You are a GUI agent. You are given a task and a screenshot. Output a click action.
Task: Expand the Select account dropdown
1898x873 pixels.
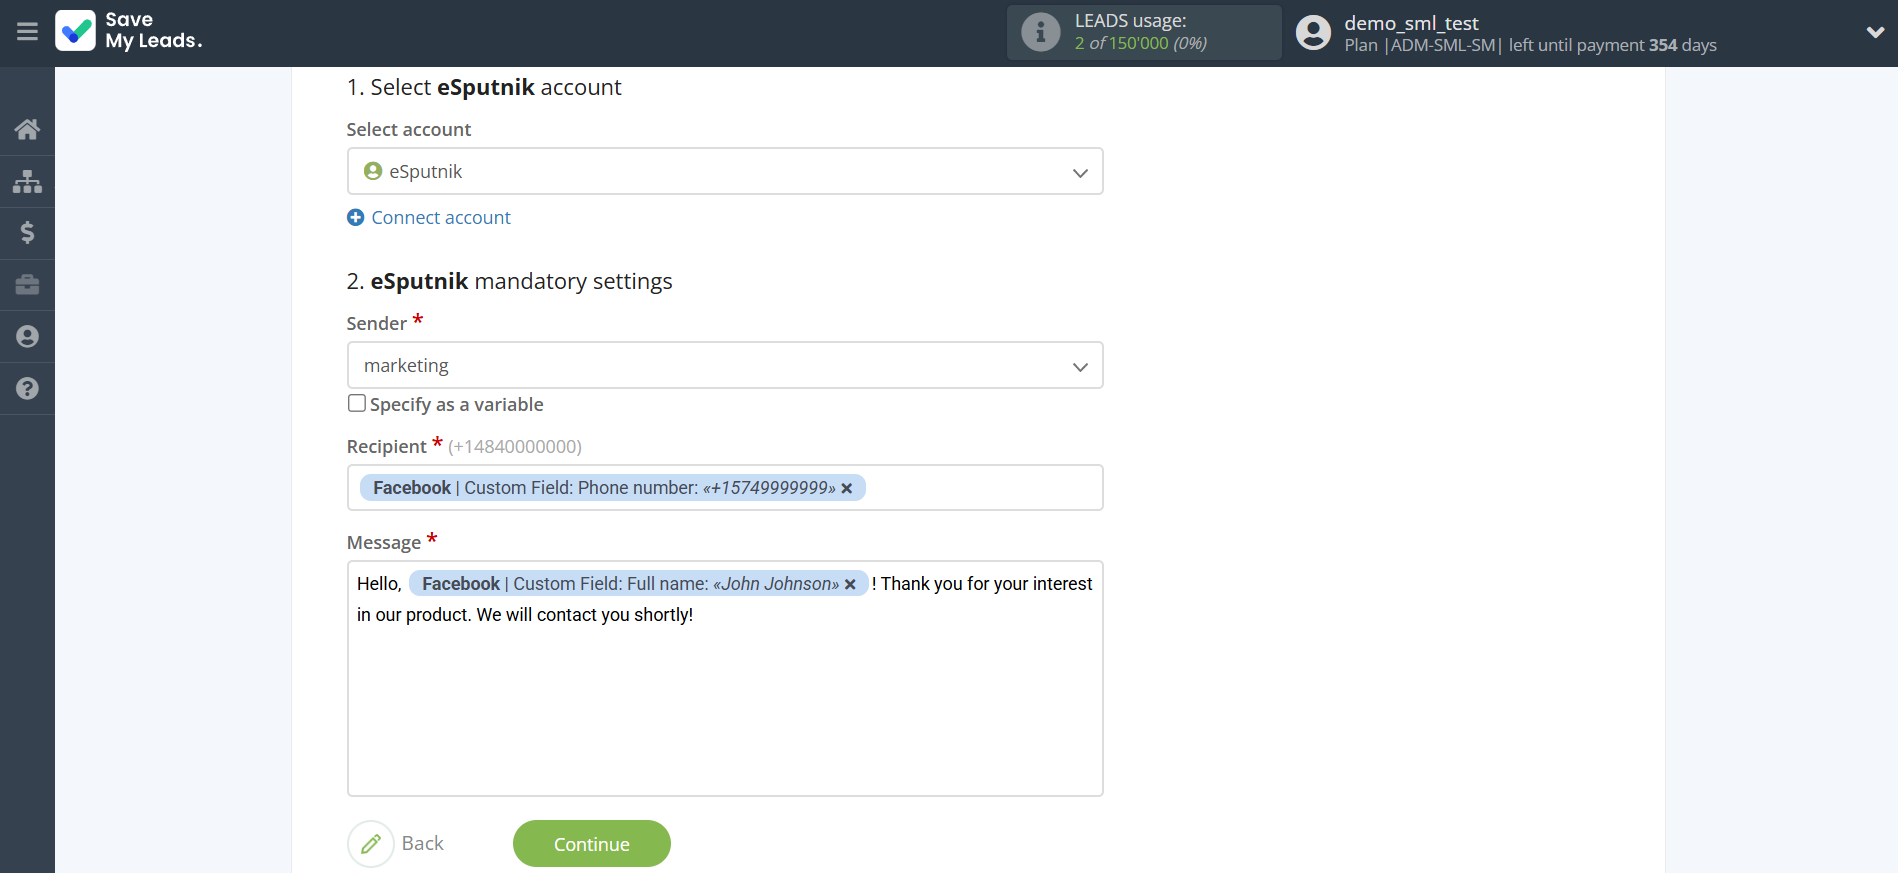point(724,172)
